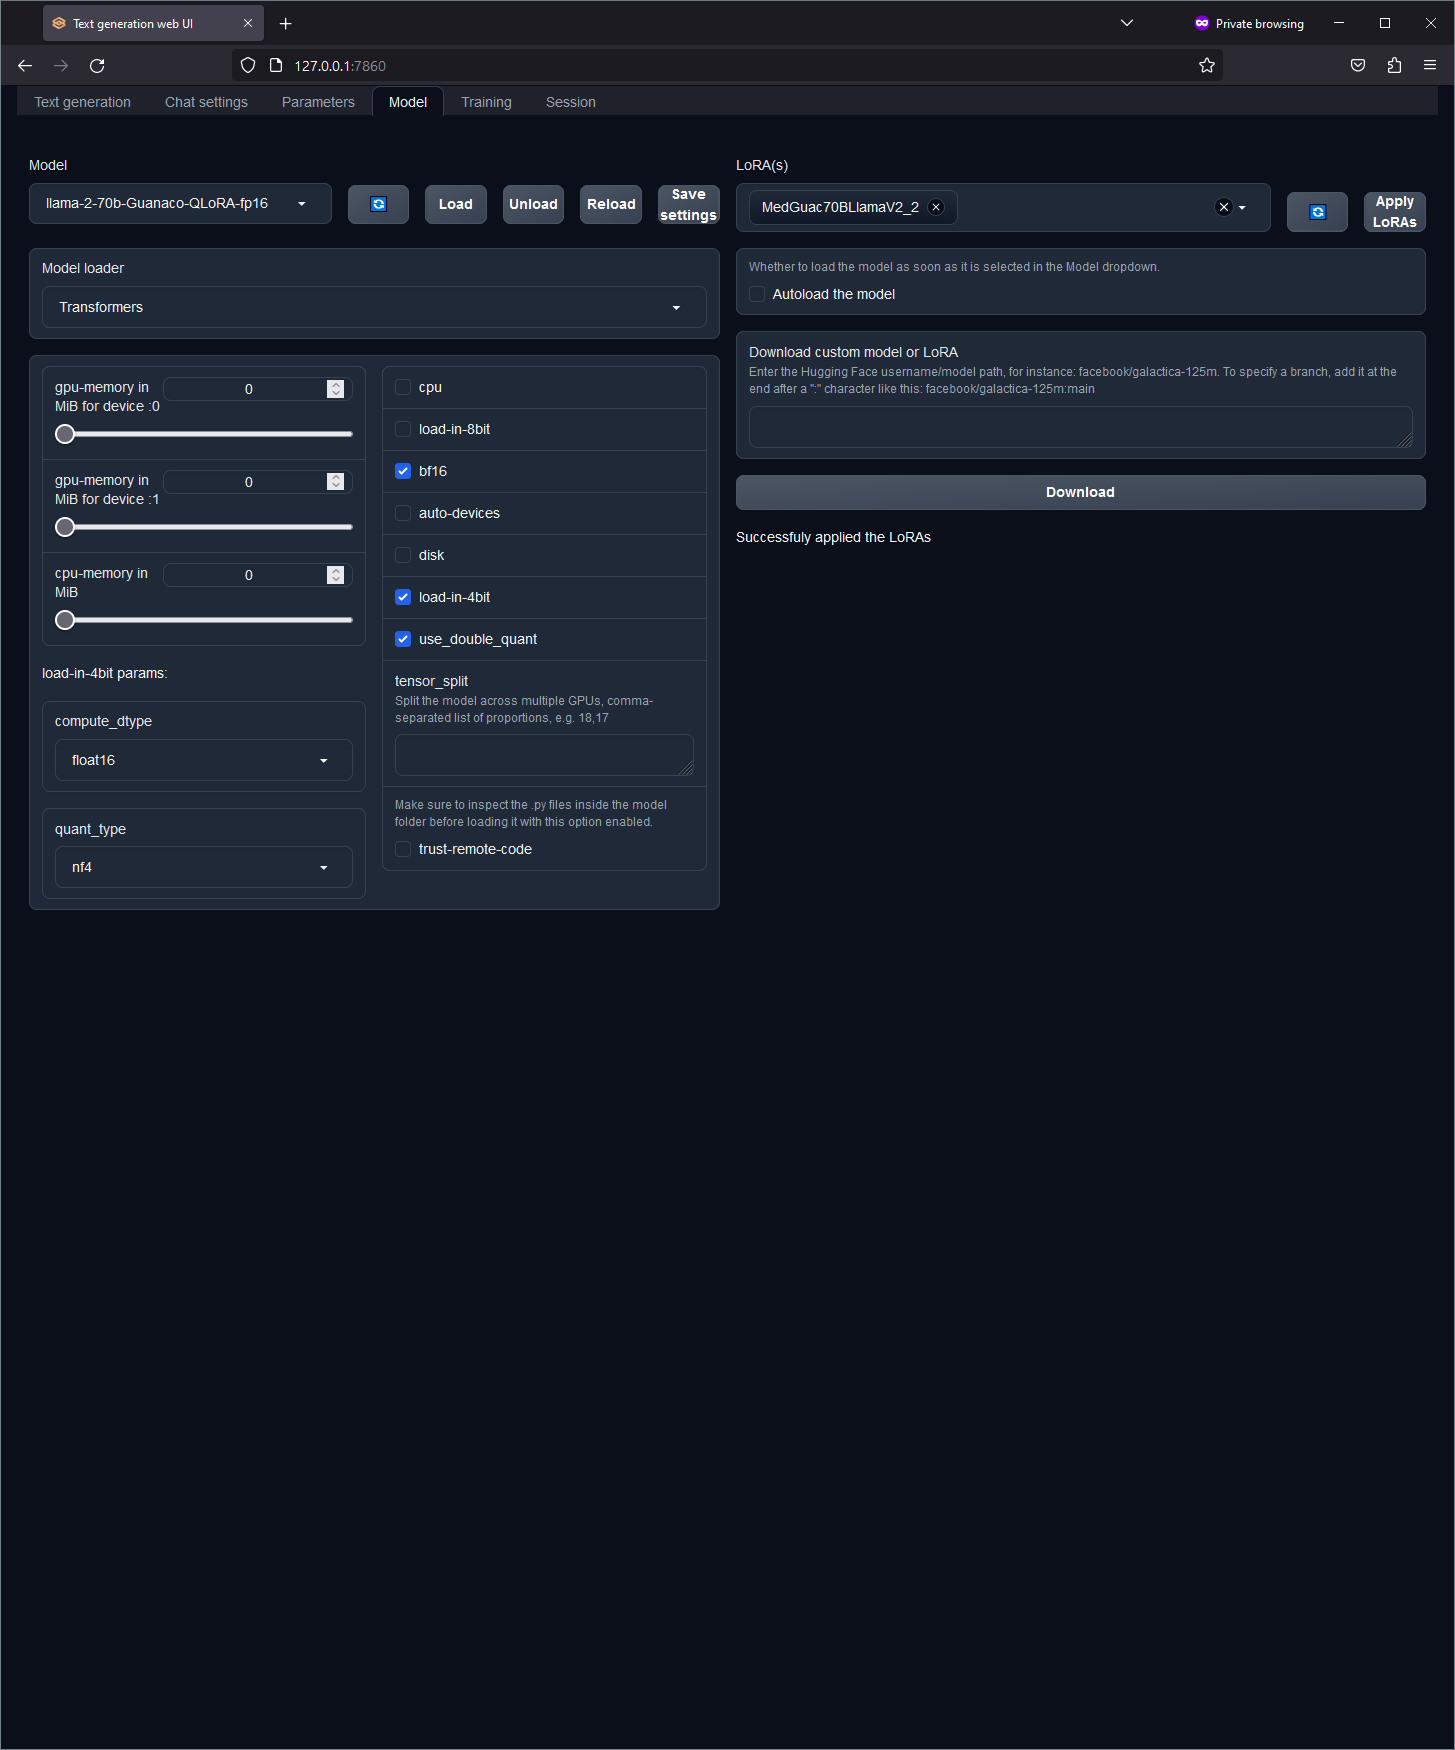Click the Private browsing indicator
Image resolution: width=1455 pixels, height=1750 pixels.
(x=1249, y=23)
